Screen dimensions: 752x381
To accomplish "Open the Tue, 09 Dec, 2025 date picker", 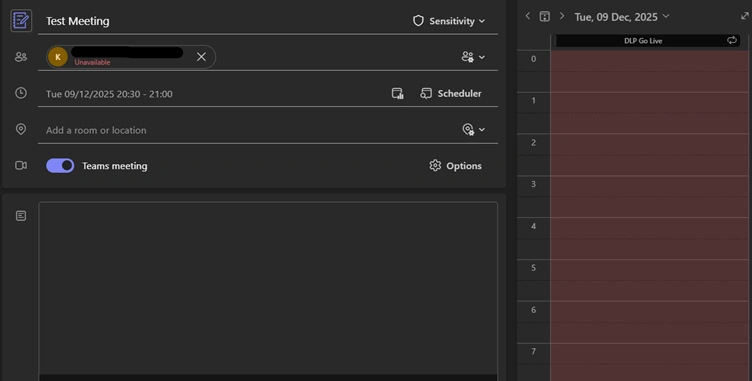I will click(622, 17).
